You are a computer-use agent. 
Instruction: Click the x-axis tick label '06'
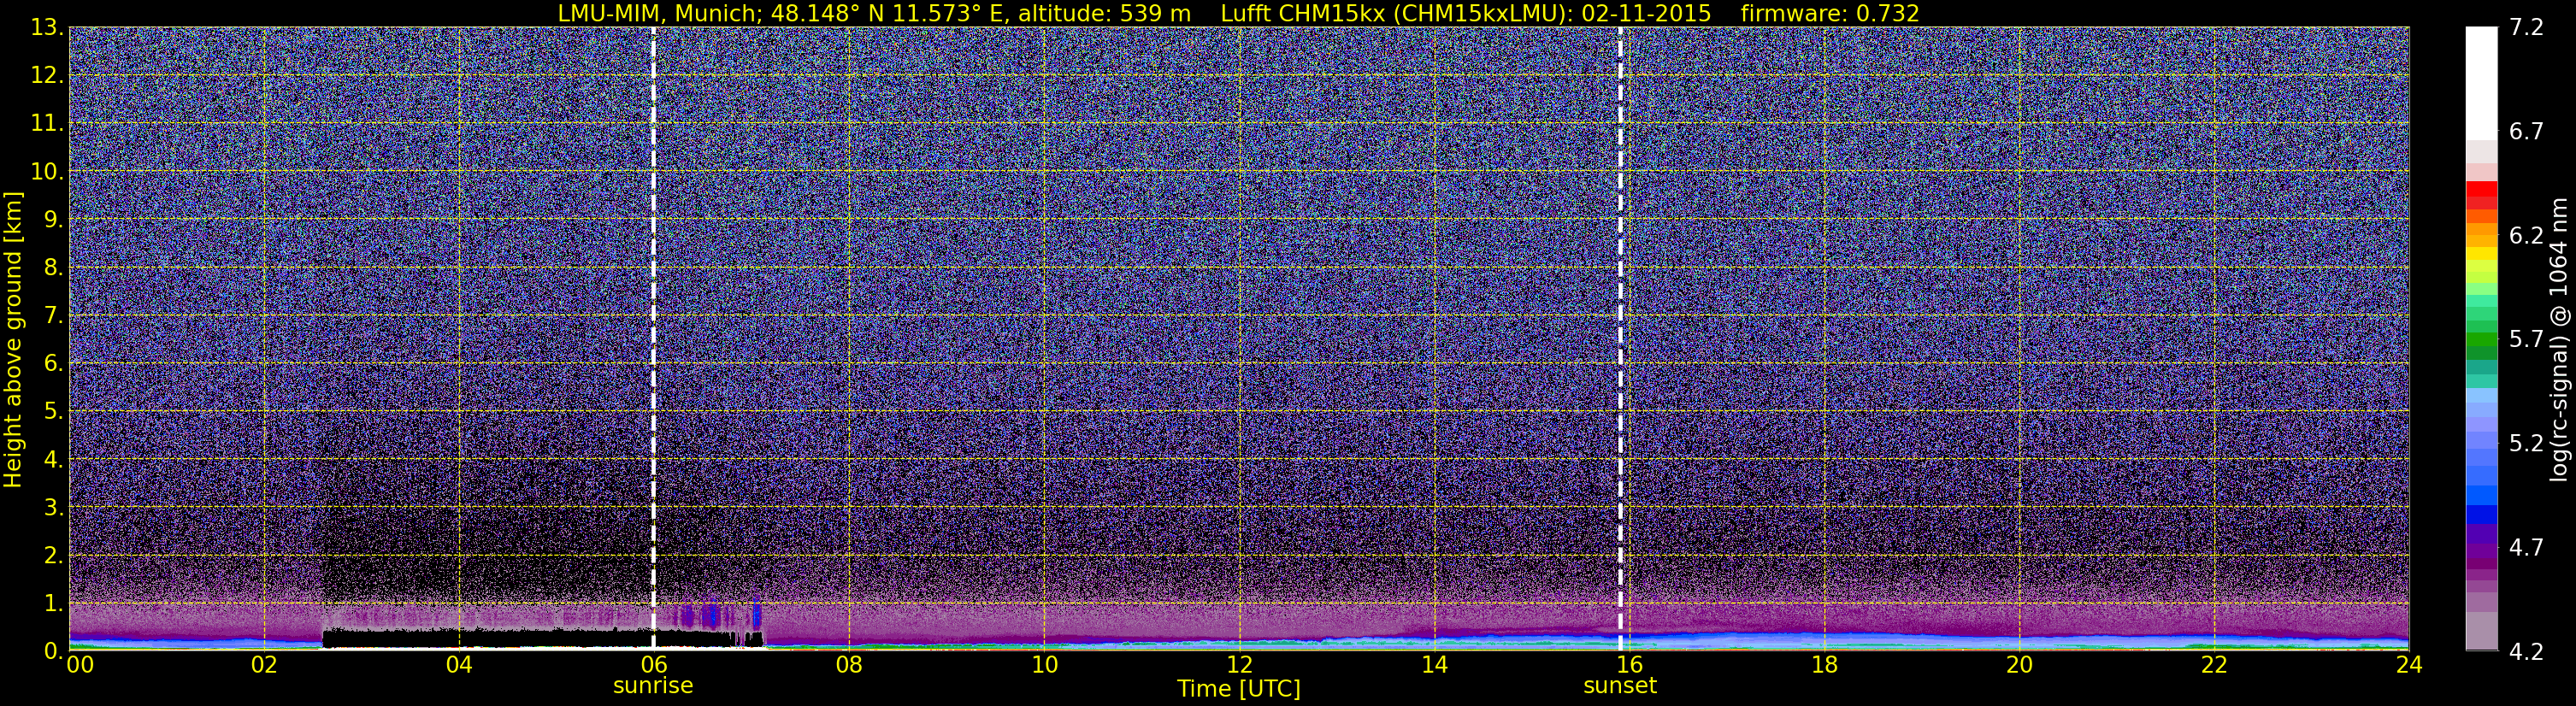654,664
